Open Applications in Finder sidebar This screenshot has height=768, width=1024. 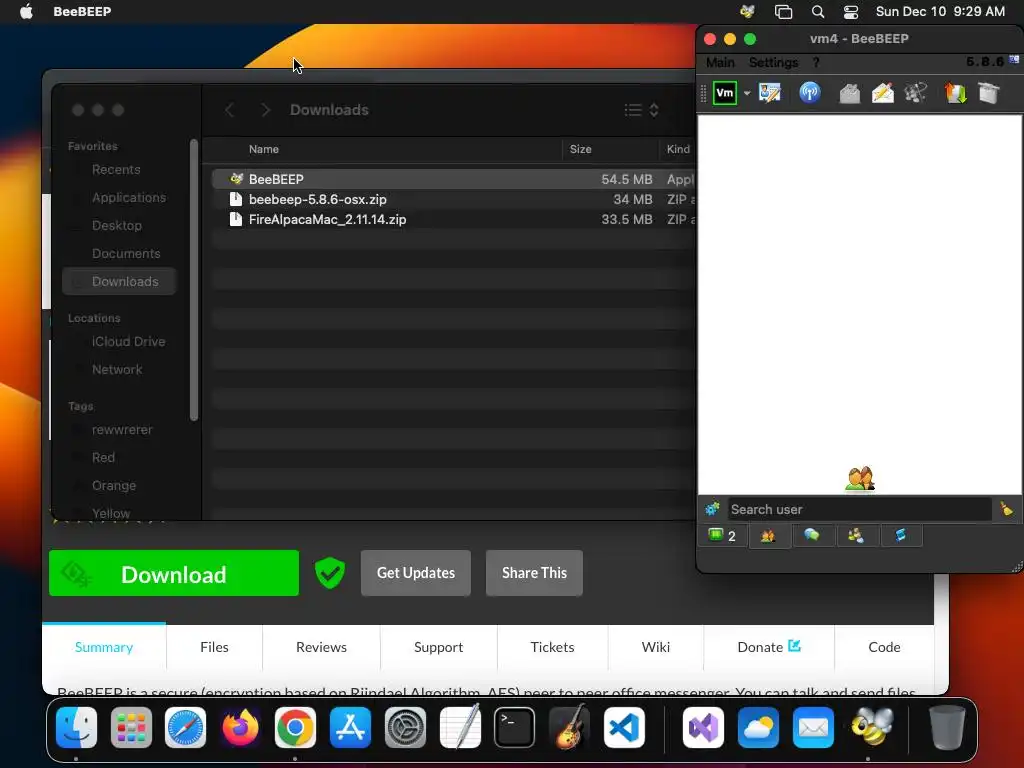pos(129,197)
